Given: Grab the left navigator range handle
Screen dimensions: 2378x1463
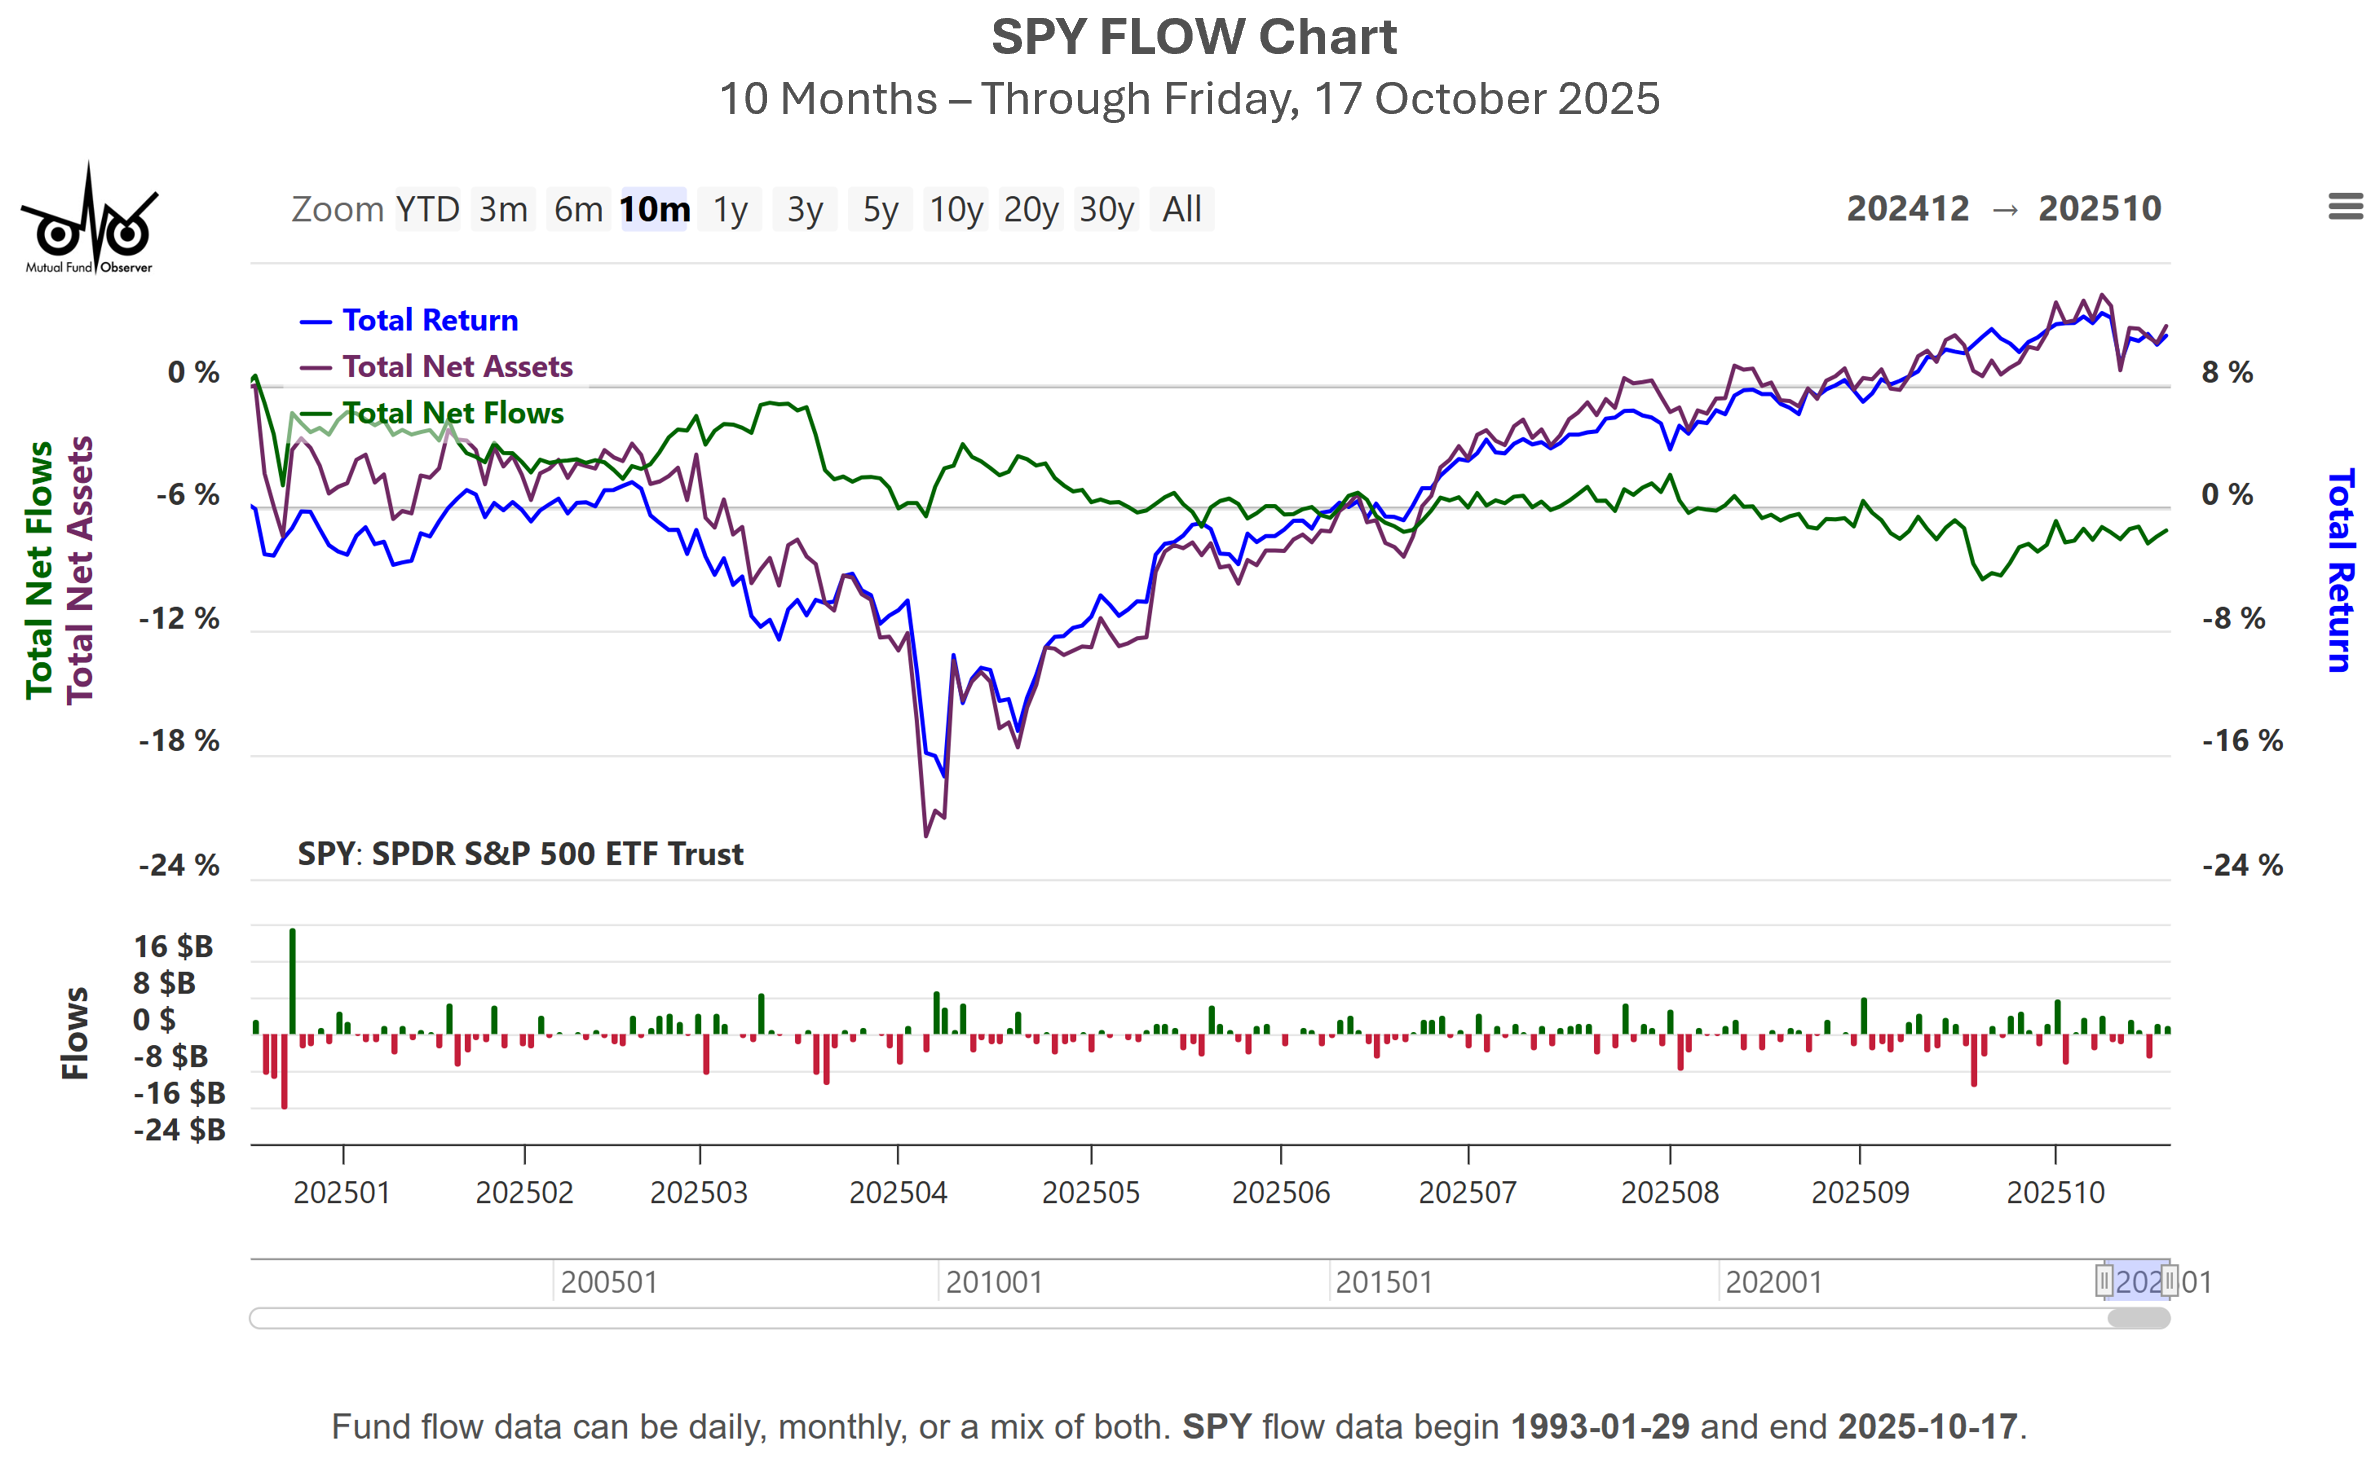Looking at the screenshot, I should (2104, 1281).
